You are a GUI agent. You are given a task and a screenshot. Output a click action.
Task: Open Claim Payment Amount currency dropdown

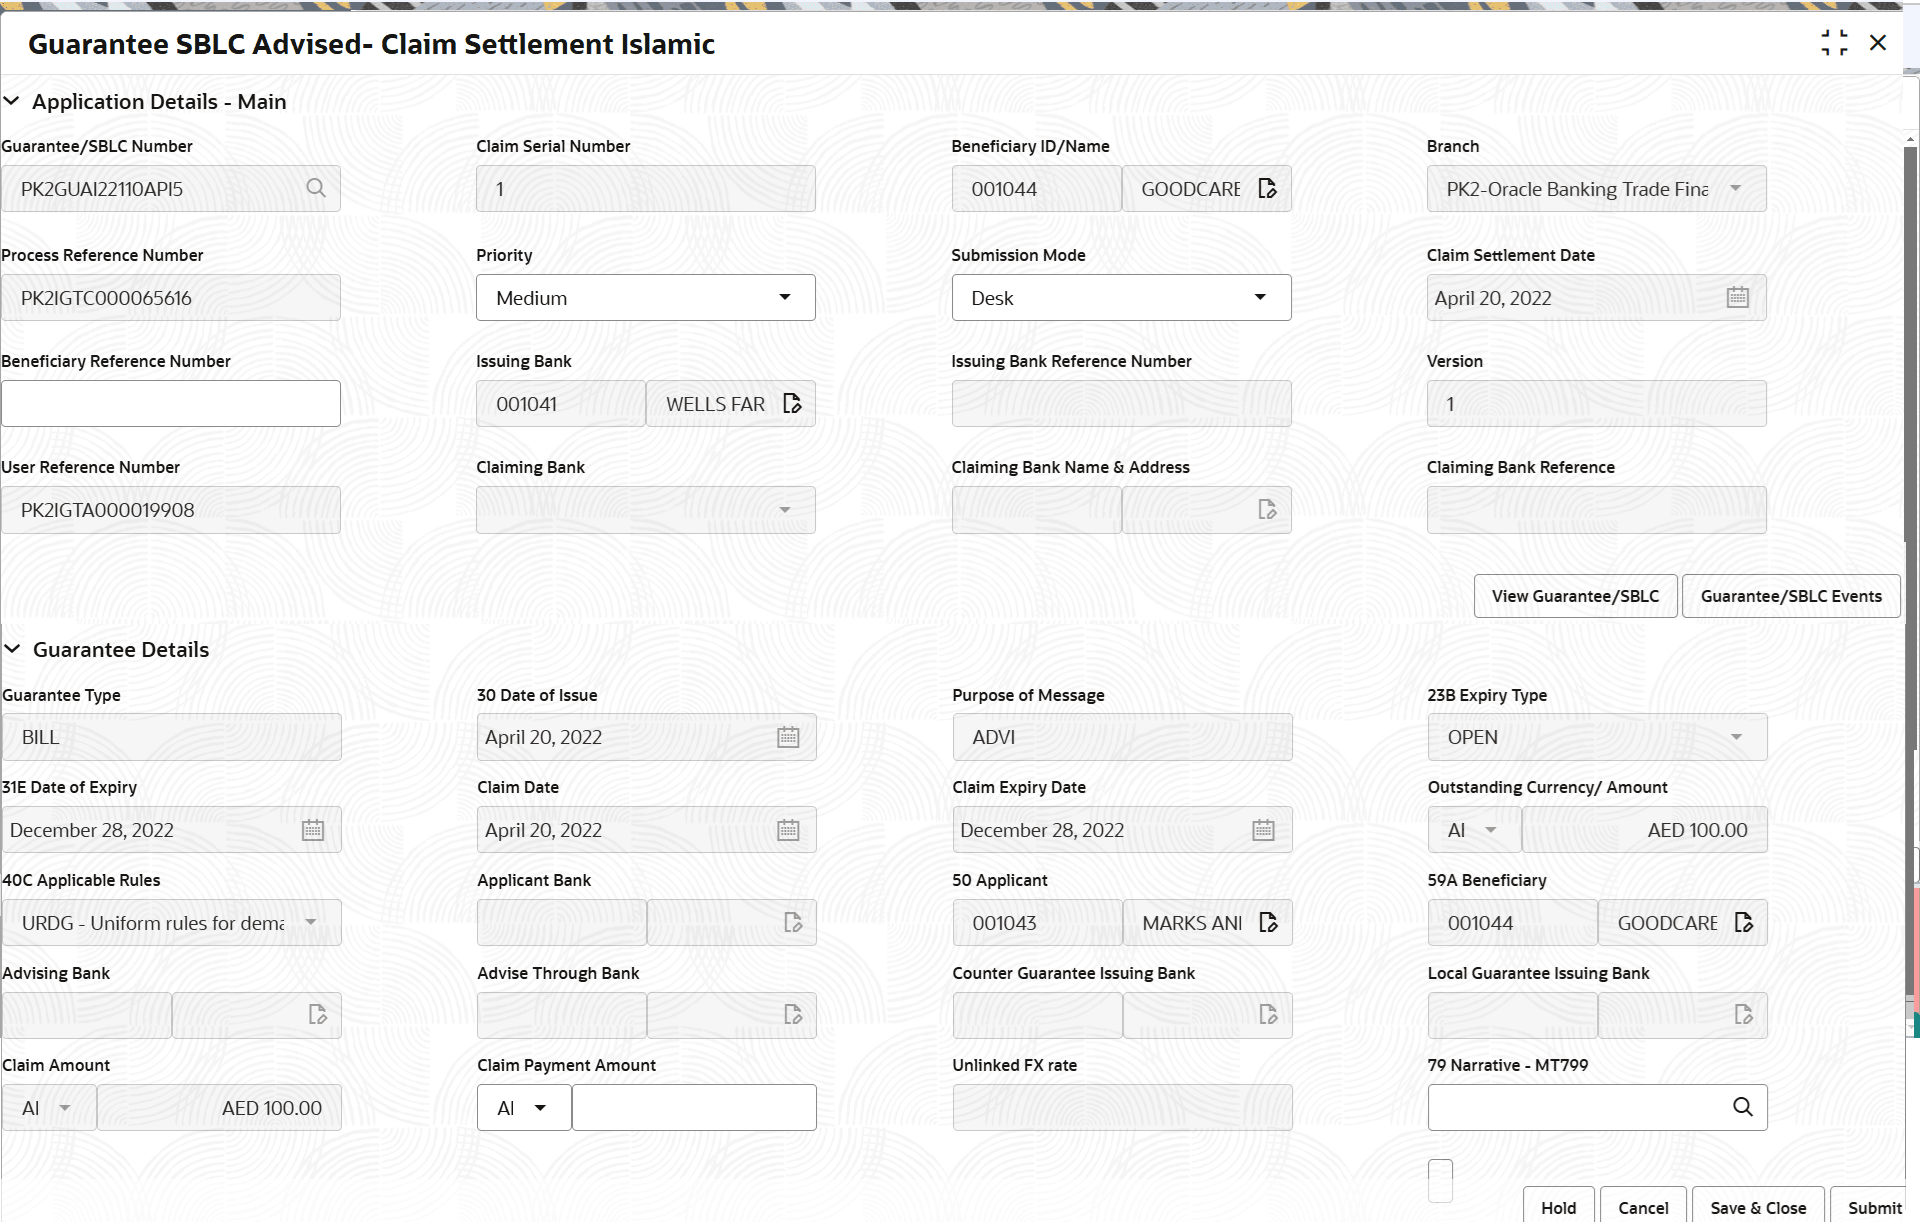coord(523,1108)
